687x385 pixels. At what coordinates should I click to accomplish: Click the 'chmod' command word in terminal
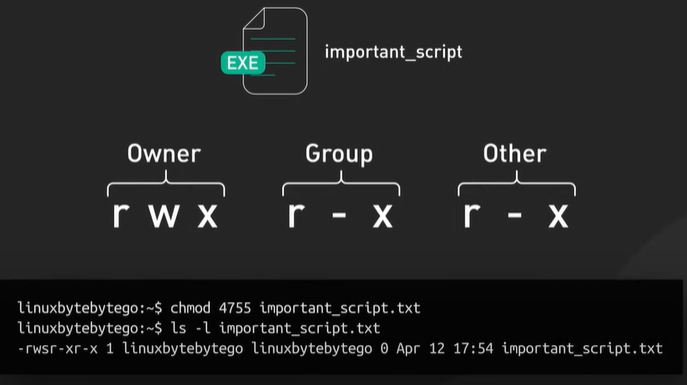[190, 308]
